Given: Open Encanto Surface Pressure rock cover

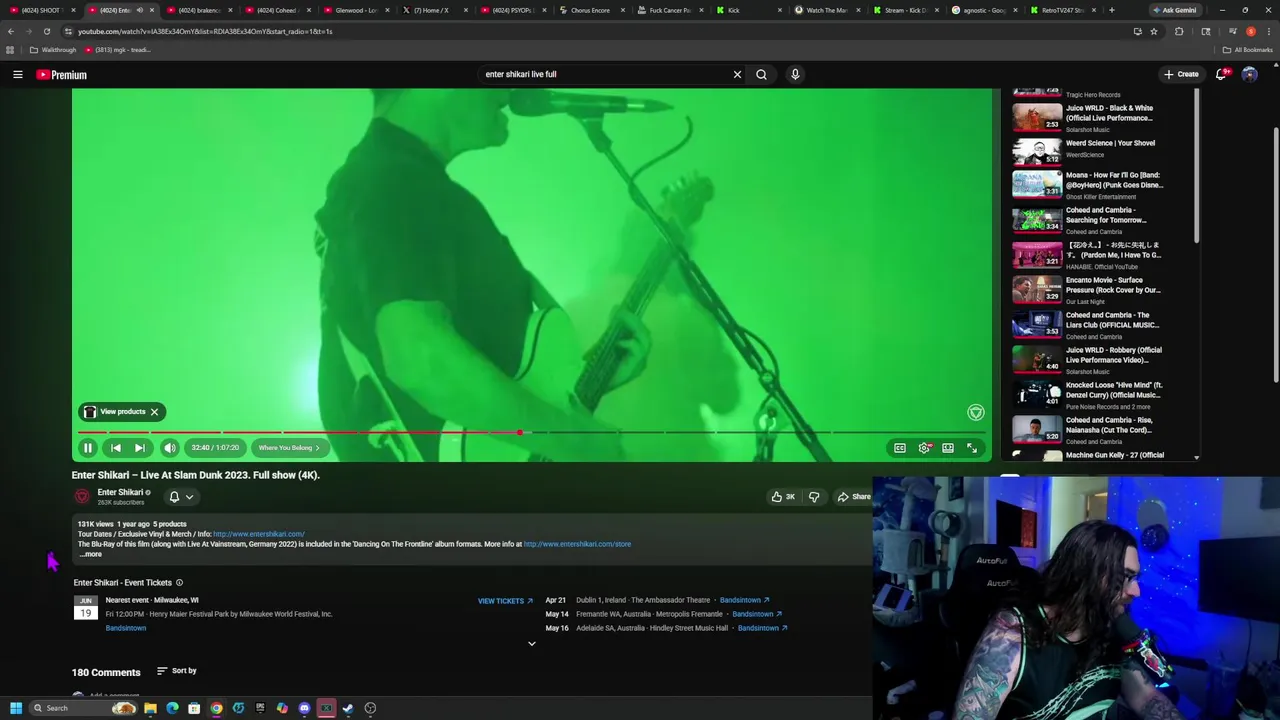Looking at the screenshot, I should [x=1088, y=290].
